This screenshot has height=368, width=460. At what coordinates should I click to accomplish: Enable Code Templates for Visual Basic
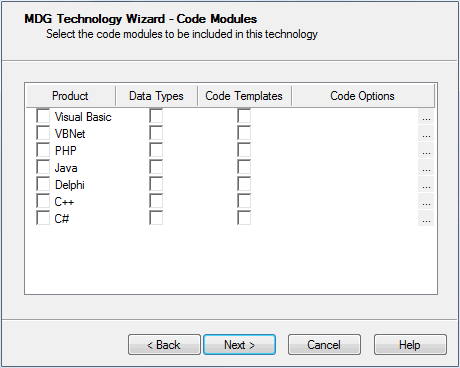[x=244, y=116]
